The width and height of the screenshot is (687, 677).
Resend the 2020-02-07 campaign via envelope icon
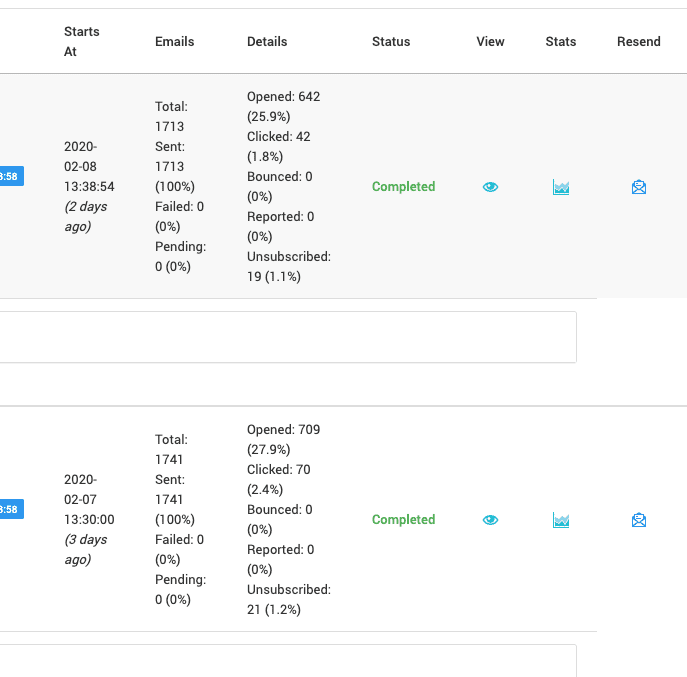pyautogui.click(x=639, y=520)
